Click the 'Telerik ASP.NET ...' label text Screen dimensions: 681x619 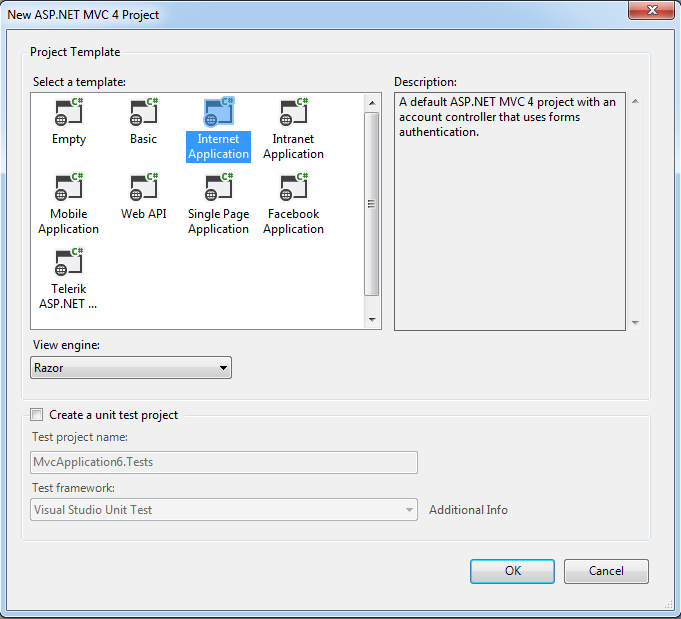pos(68,296)
